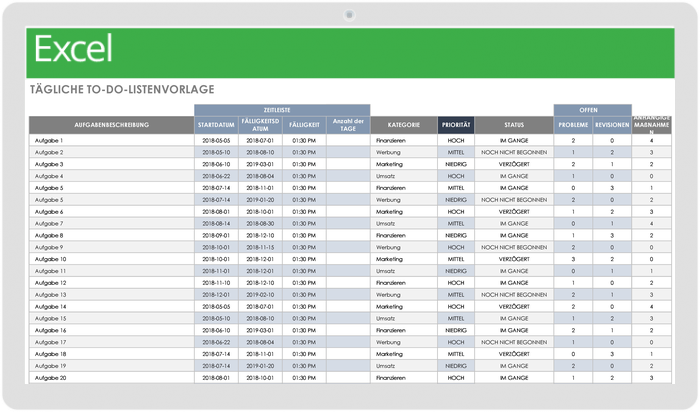Screen dimensions: 700x412
Task: Select the STATUS column header
Action: click(514, 125)
